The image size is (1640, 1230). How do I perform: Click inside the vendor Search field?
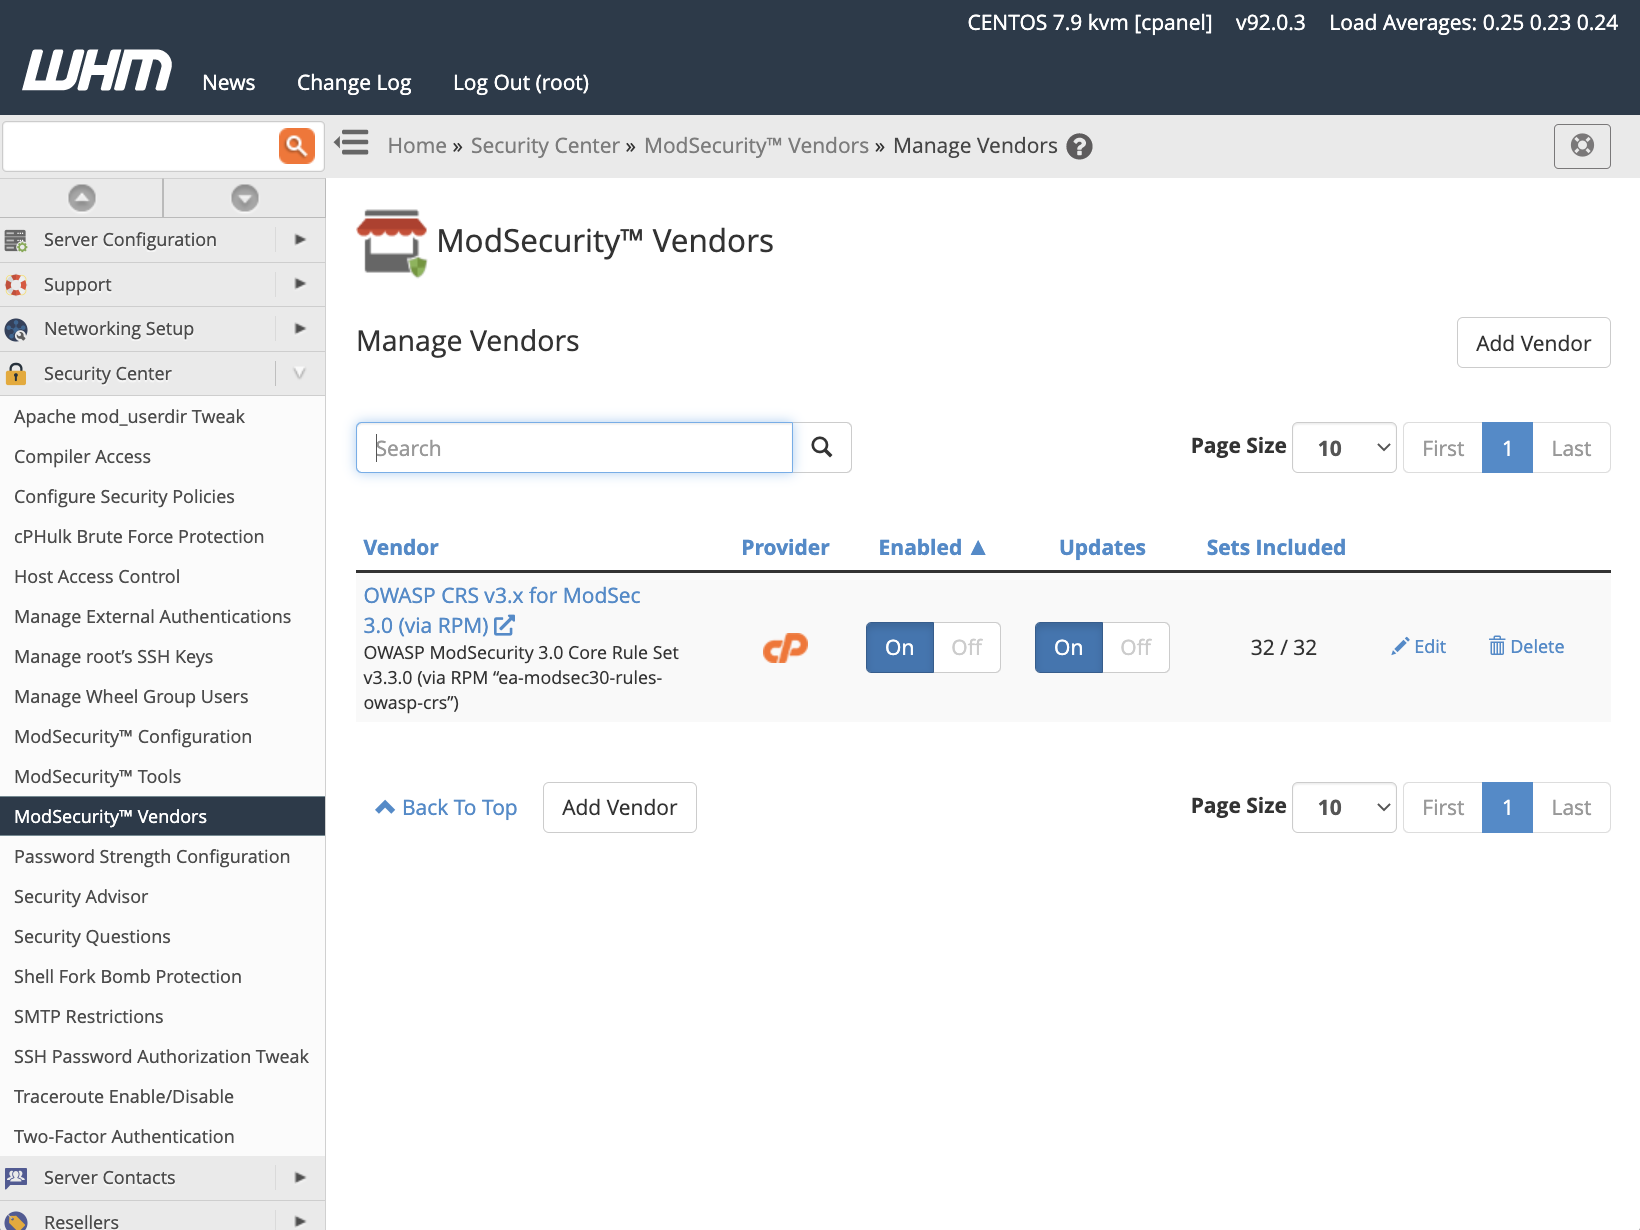pyautogui.click(x=573, y=447)
